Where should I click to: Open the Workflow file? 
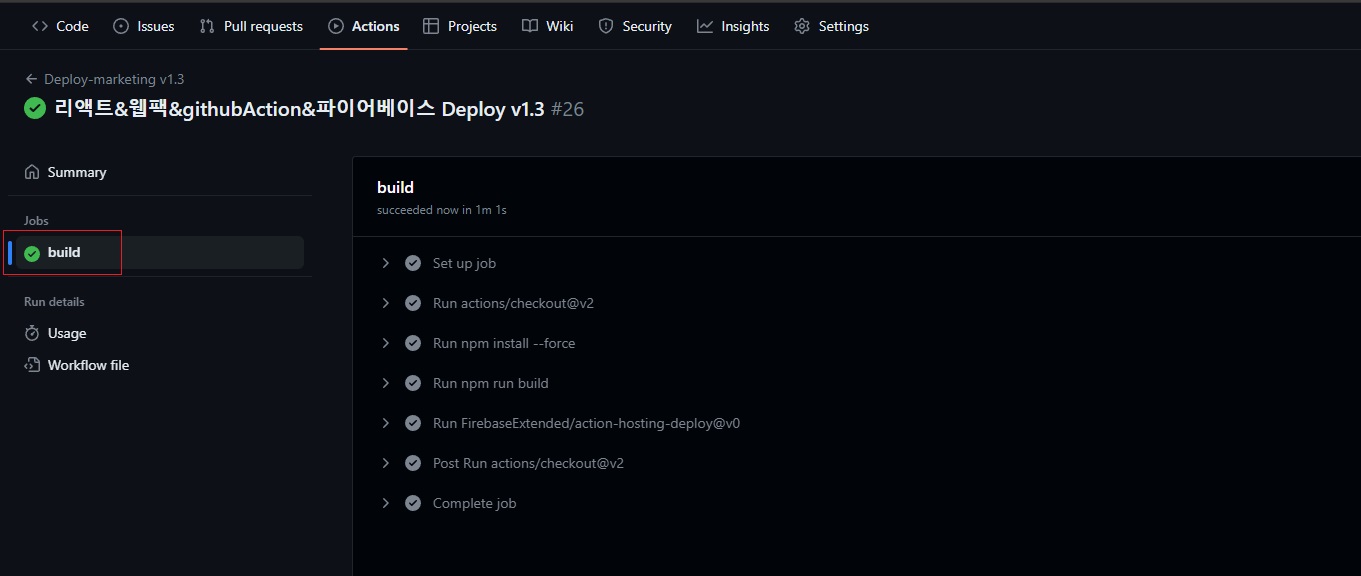point(88,365)
